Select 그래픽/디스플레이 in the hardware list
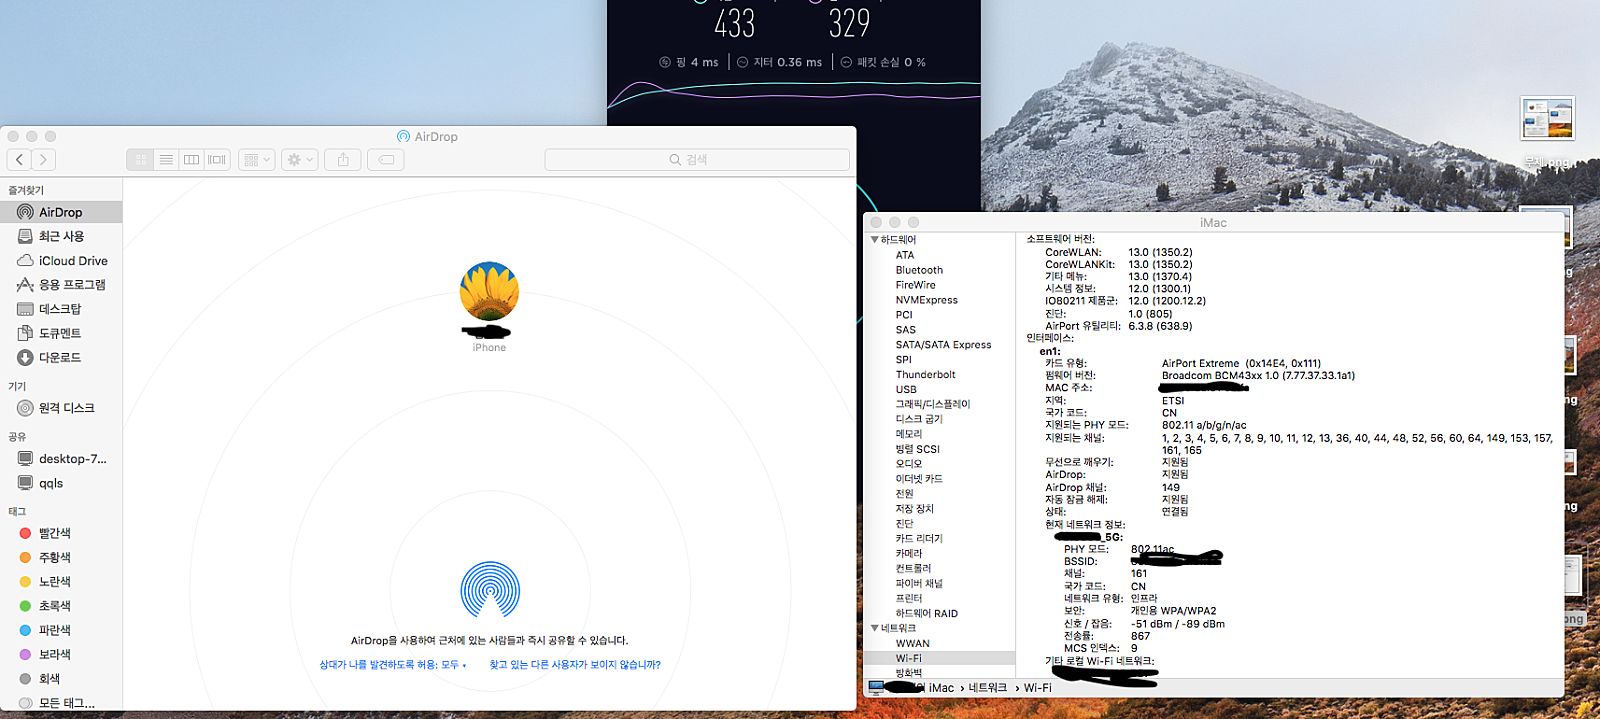 [x=933, y=404]
